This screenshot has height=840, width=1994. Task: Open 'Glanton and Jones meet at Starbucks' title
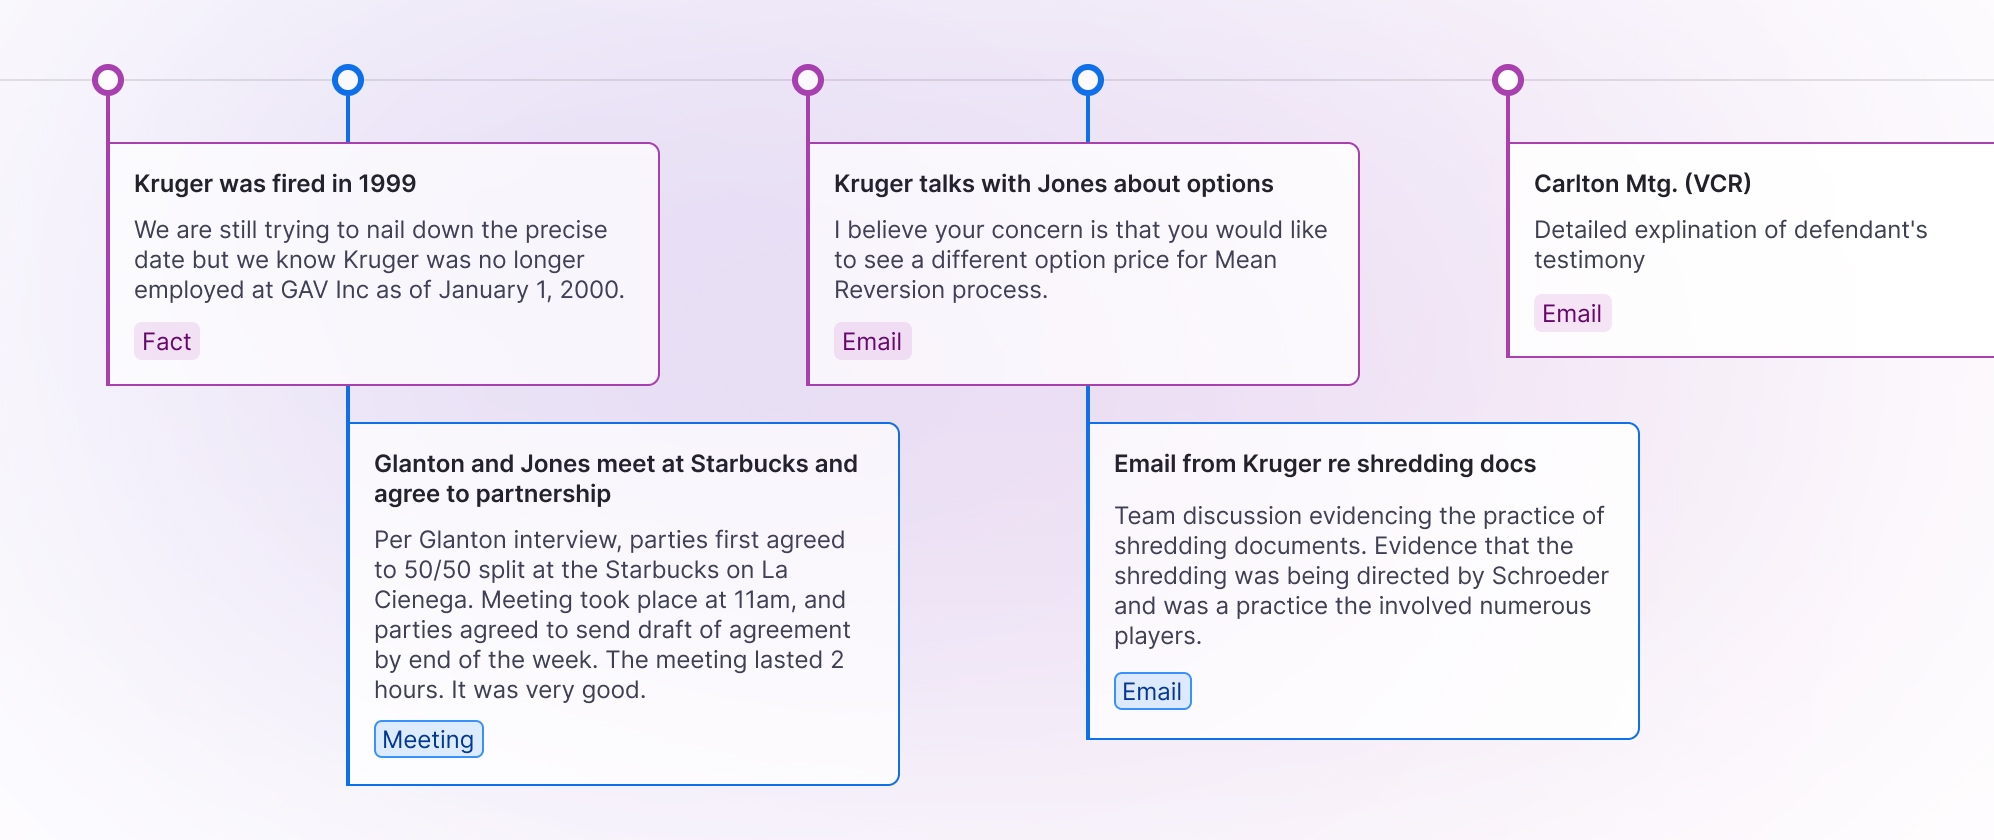pos(615,478)
